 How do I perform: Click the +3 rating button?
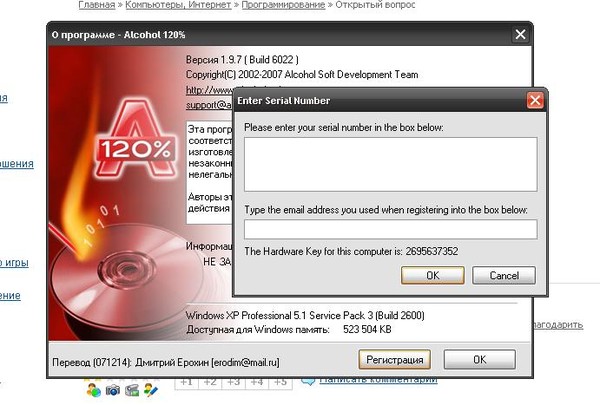(233, 382)
